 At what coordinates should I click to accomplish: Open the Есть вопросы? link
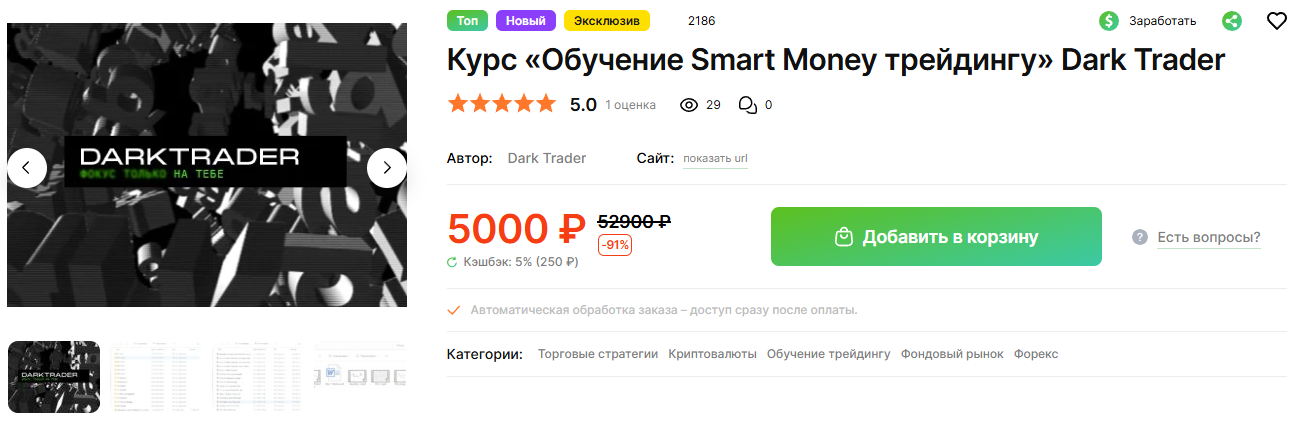coord(1209,237)
